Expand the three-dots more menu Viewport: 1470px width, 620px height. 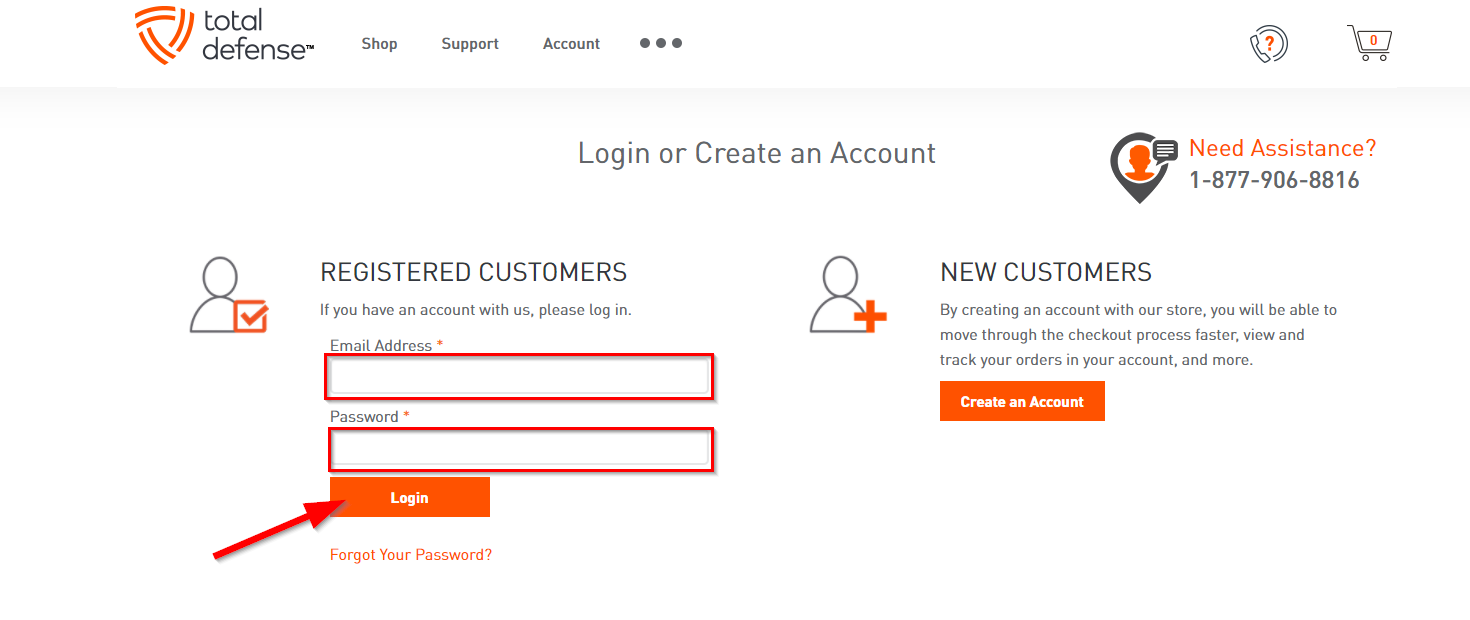pos(661,43)
